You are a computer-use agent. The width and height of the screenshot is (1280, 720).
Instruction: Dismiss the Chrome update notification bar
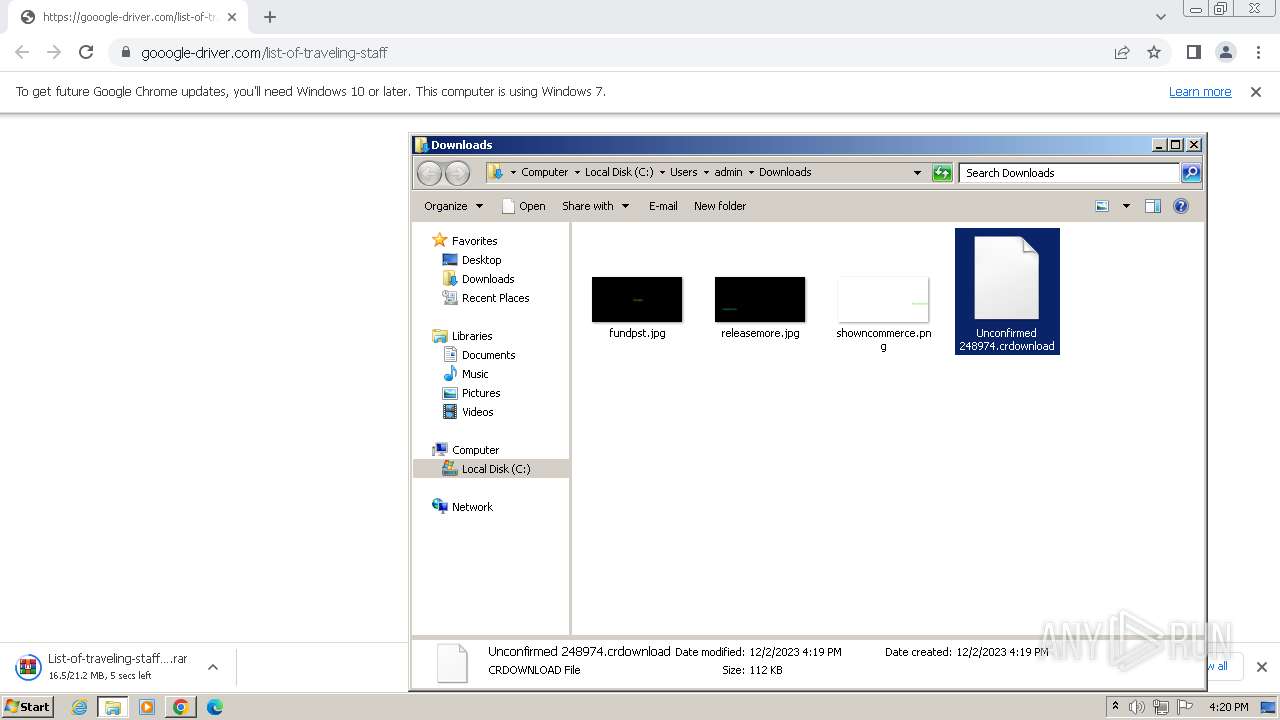coord(1256,91)
